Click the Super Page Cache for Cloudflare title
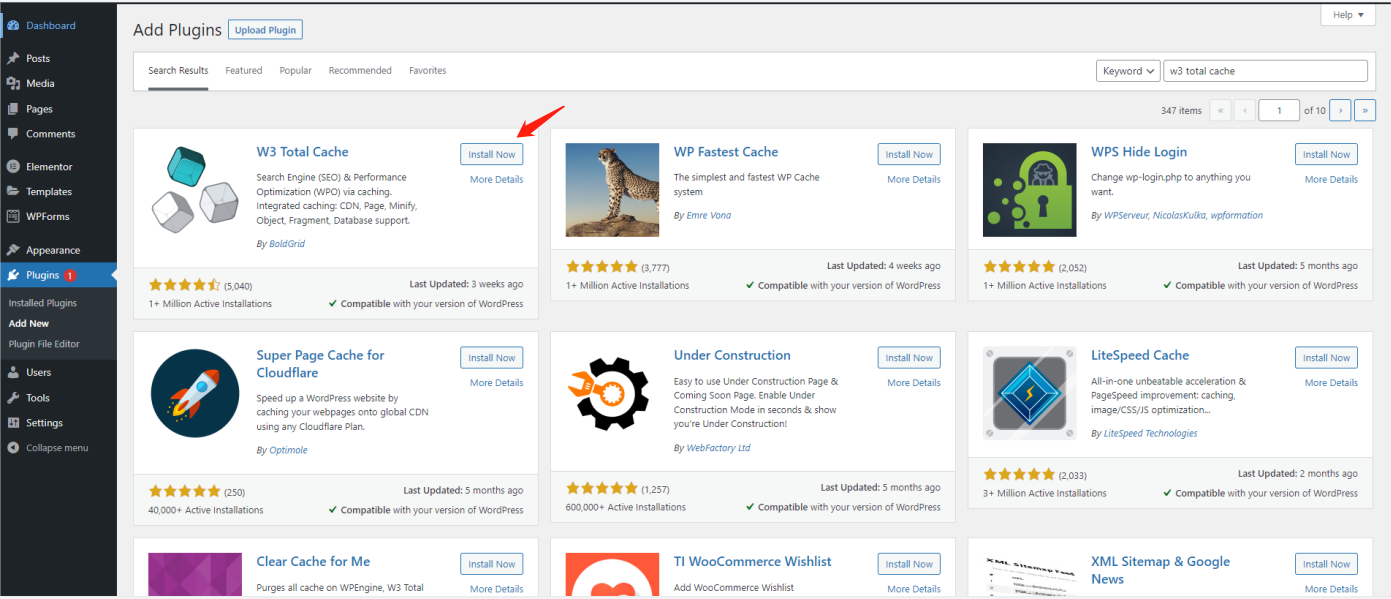 (x=320, y=364)
